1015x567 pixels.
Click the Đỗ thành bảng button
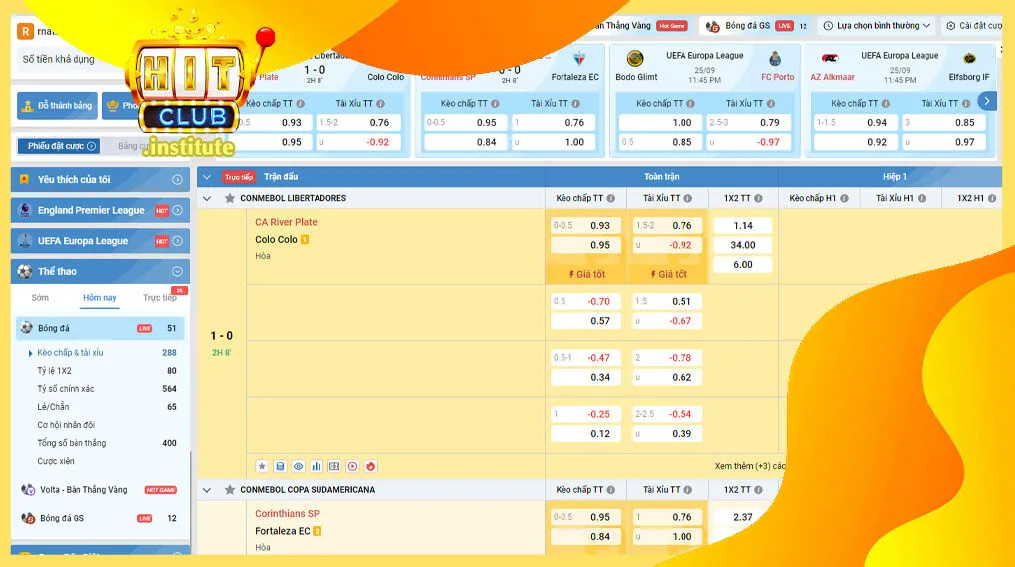point(58,106)
